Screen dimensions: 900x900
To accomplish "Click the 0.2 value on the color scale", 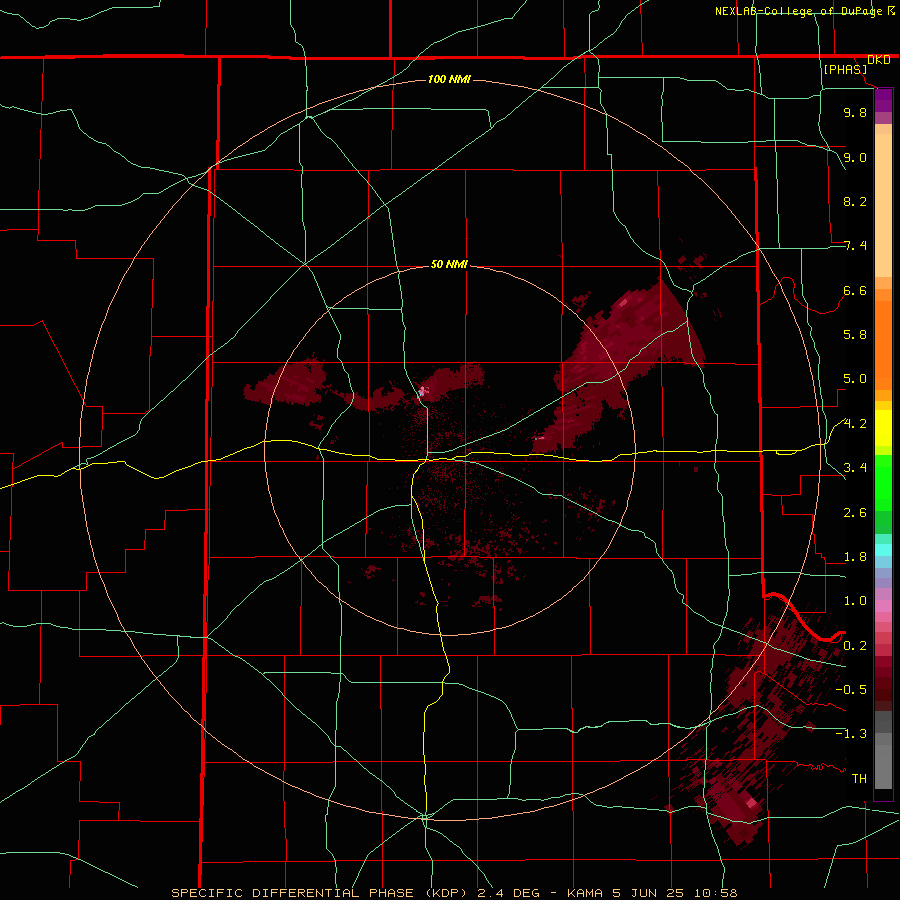I will tap(855, 646).
